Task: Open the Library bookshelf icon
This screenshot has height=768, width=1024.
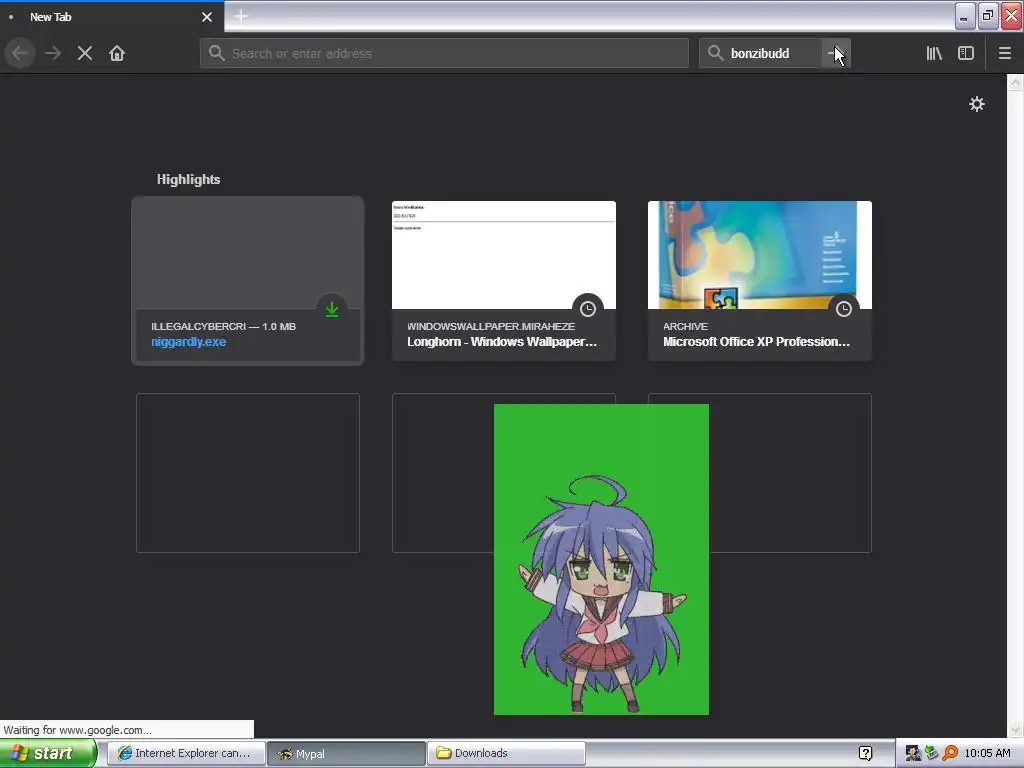Action: [934, 53]
